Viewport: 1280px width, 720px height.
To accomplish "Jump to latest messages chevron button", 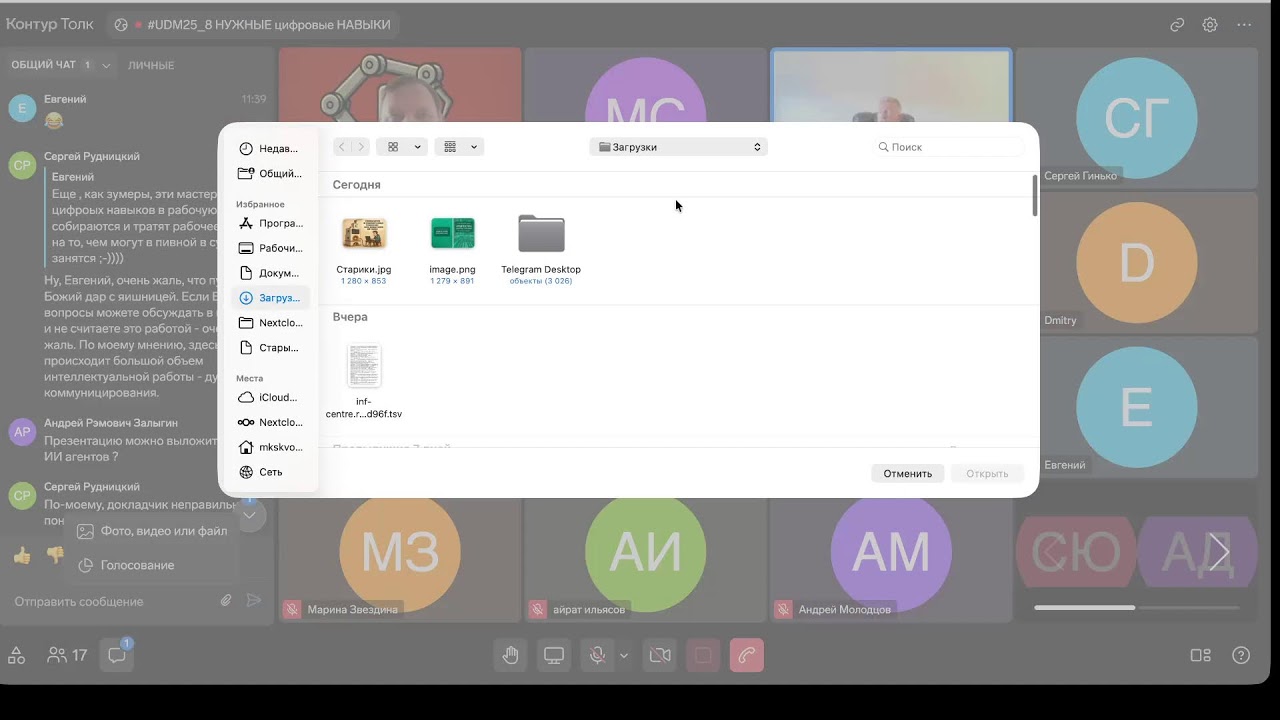I will (251, 516).
